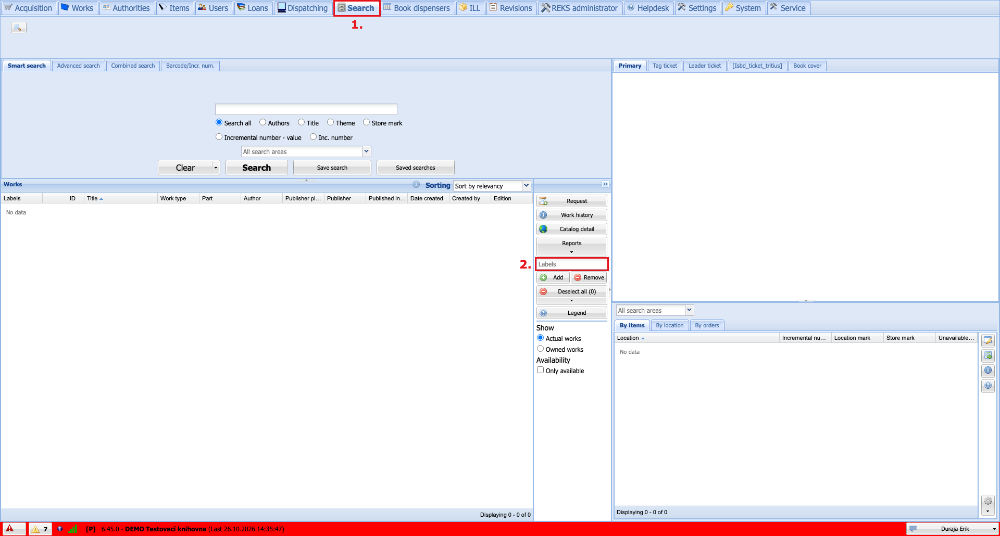Switch to the By location tab
Screen dimensions: 1000x536
pyautogui.click(x=670, y=325)
